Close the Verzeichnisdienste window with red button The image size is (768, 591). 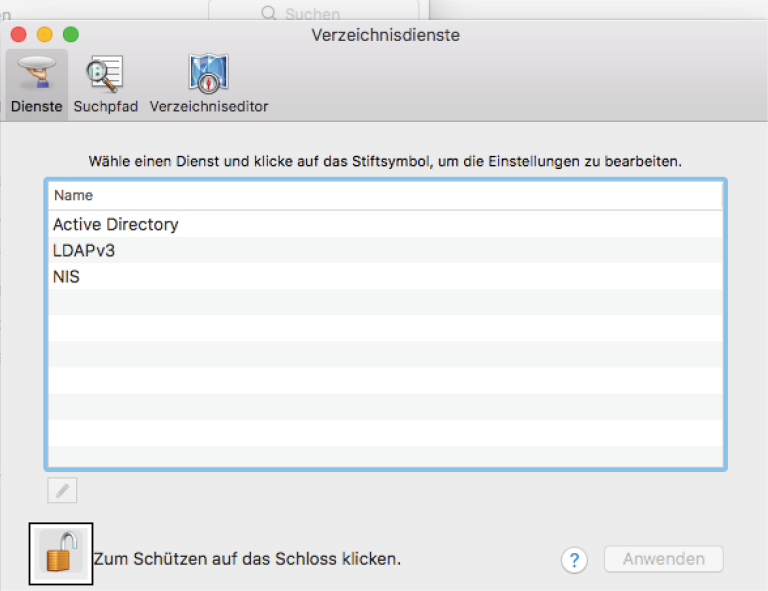pyautogui.click(x=19, y=34)
